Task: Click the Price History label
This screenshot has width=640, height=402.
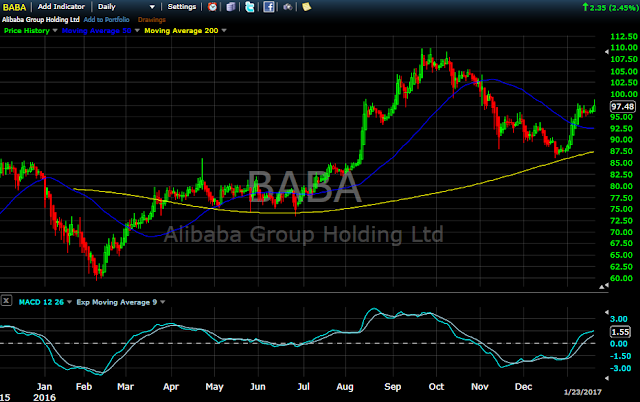Action: (27, 31)
